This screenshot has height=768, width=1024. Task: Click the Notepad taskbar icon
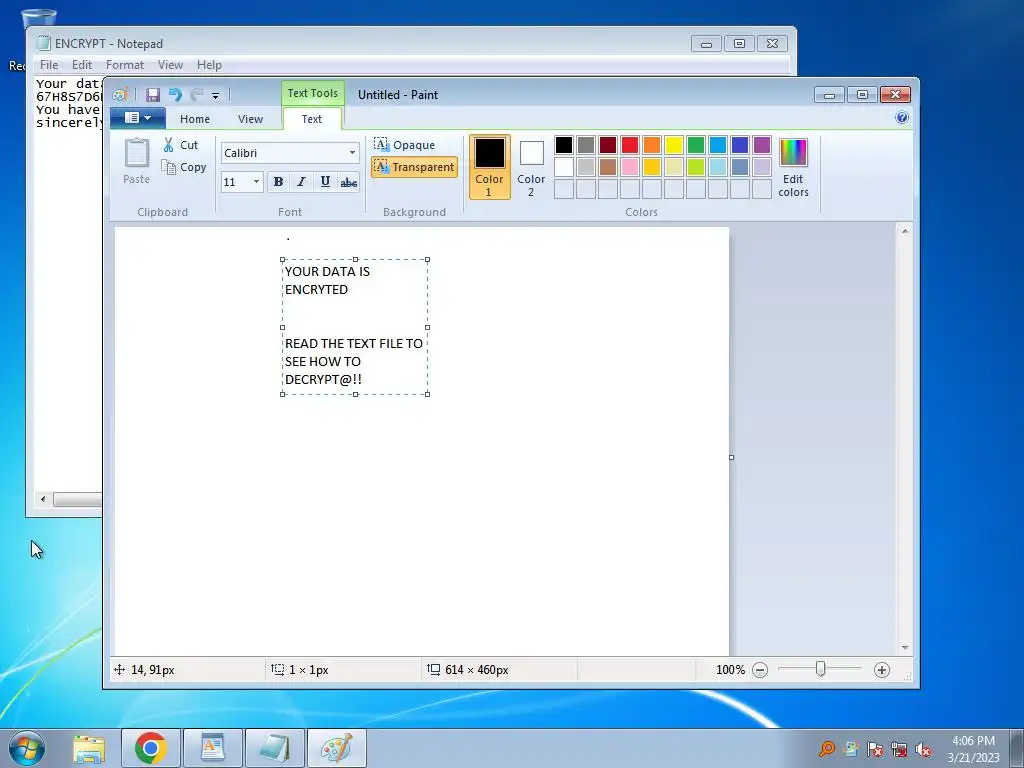pyautogui.click(x=274, y=748)
